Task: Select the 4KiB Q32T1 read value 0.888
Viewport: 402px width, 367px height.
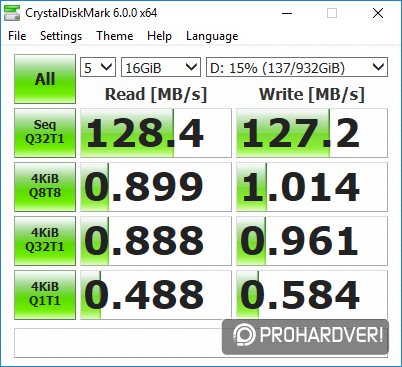Action: click(x=156, y=241)
